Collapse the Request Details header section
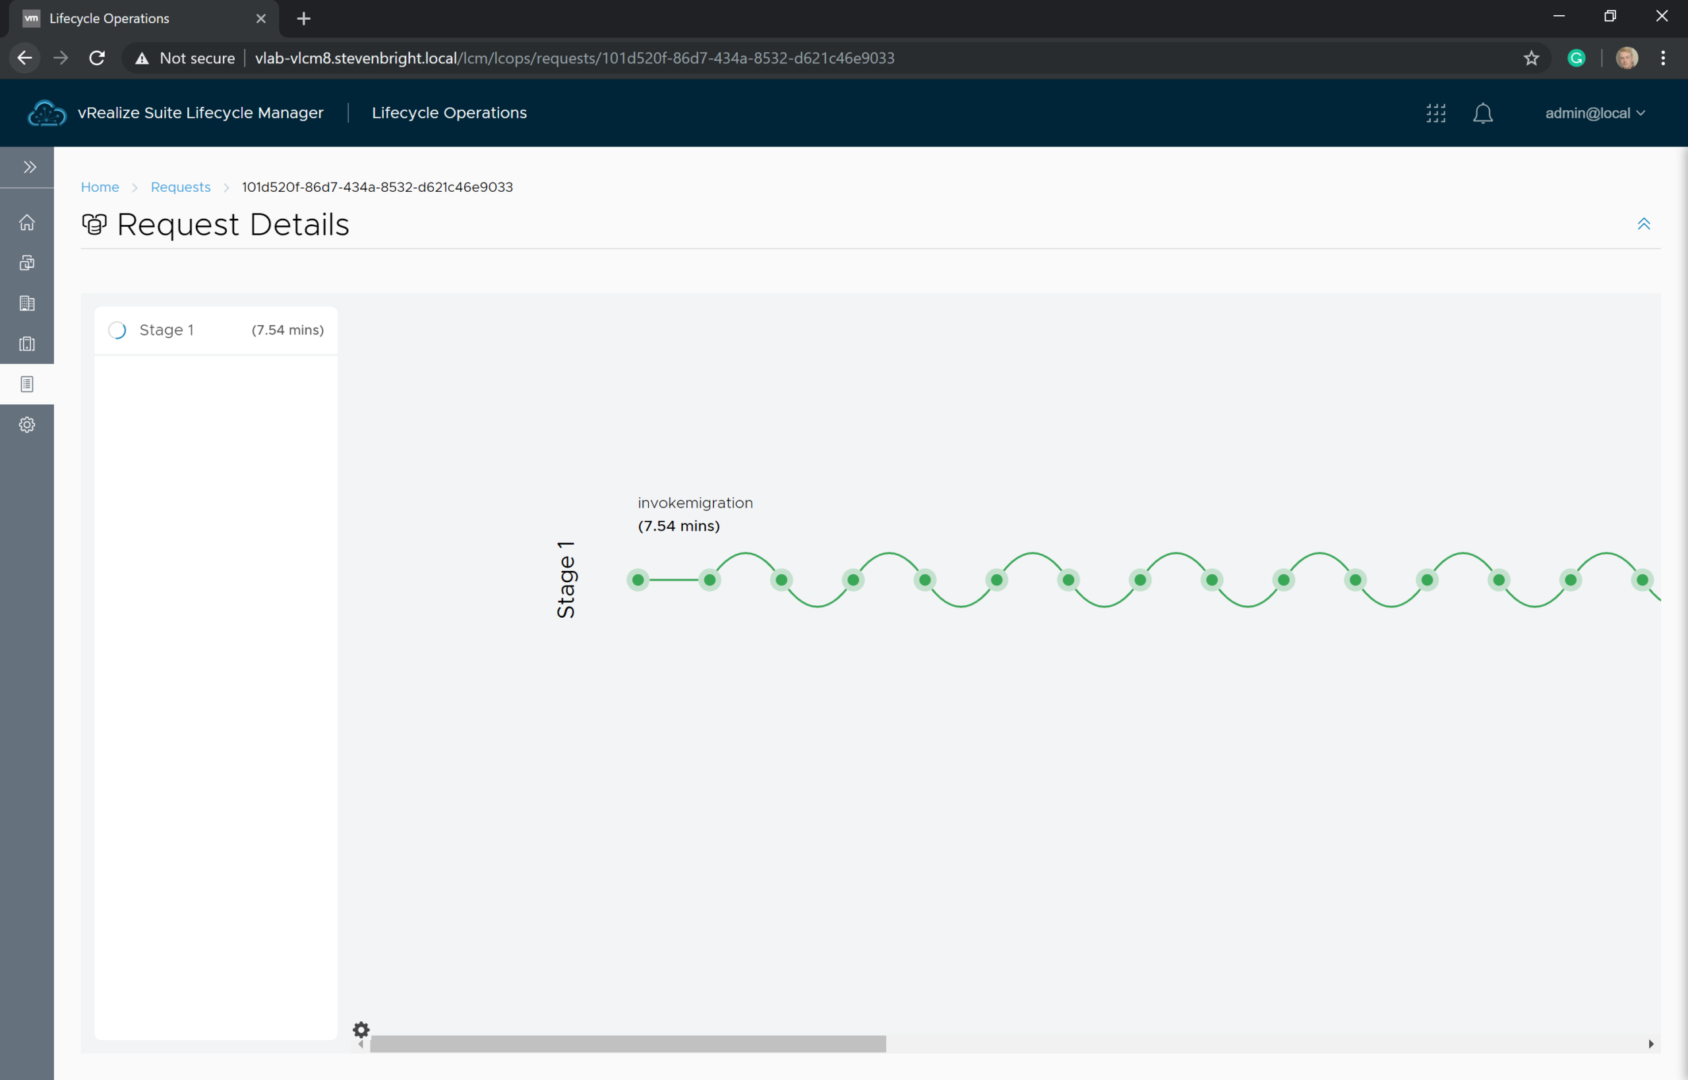 pos(1643,224)
